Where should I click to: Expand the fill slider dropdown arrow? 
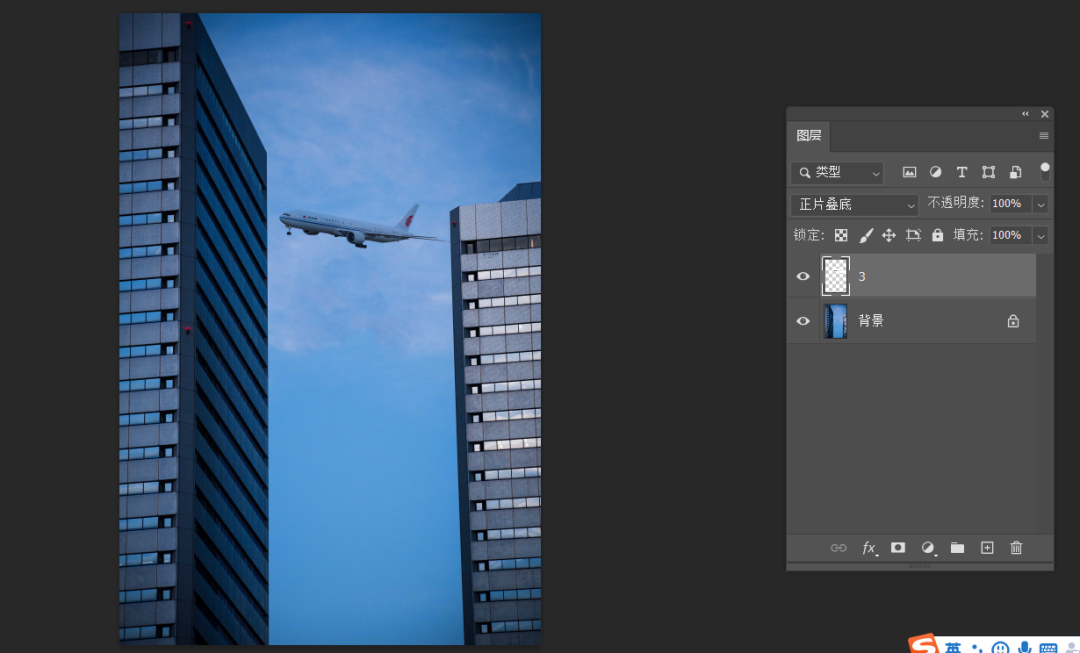pos(1041,236)
